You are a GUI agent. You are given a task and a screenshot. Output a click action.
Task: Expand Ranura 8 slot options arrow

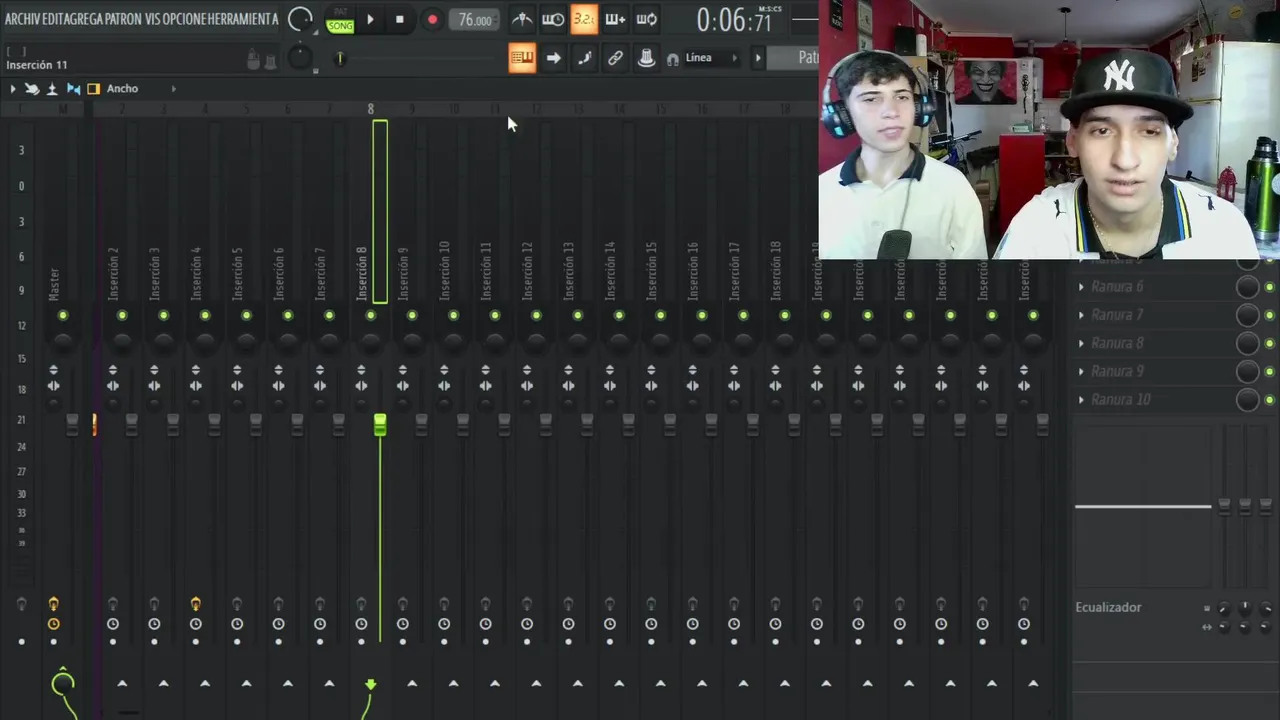pyautogui.click(x=1081, y=343)
